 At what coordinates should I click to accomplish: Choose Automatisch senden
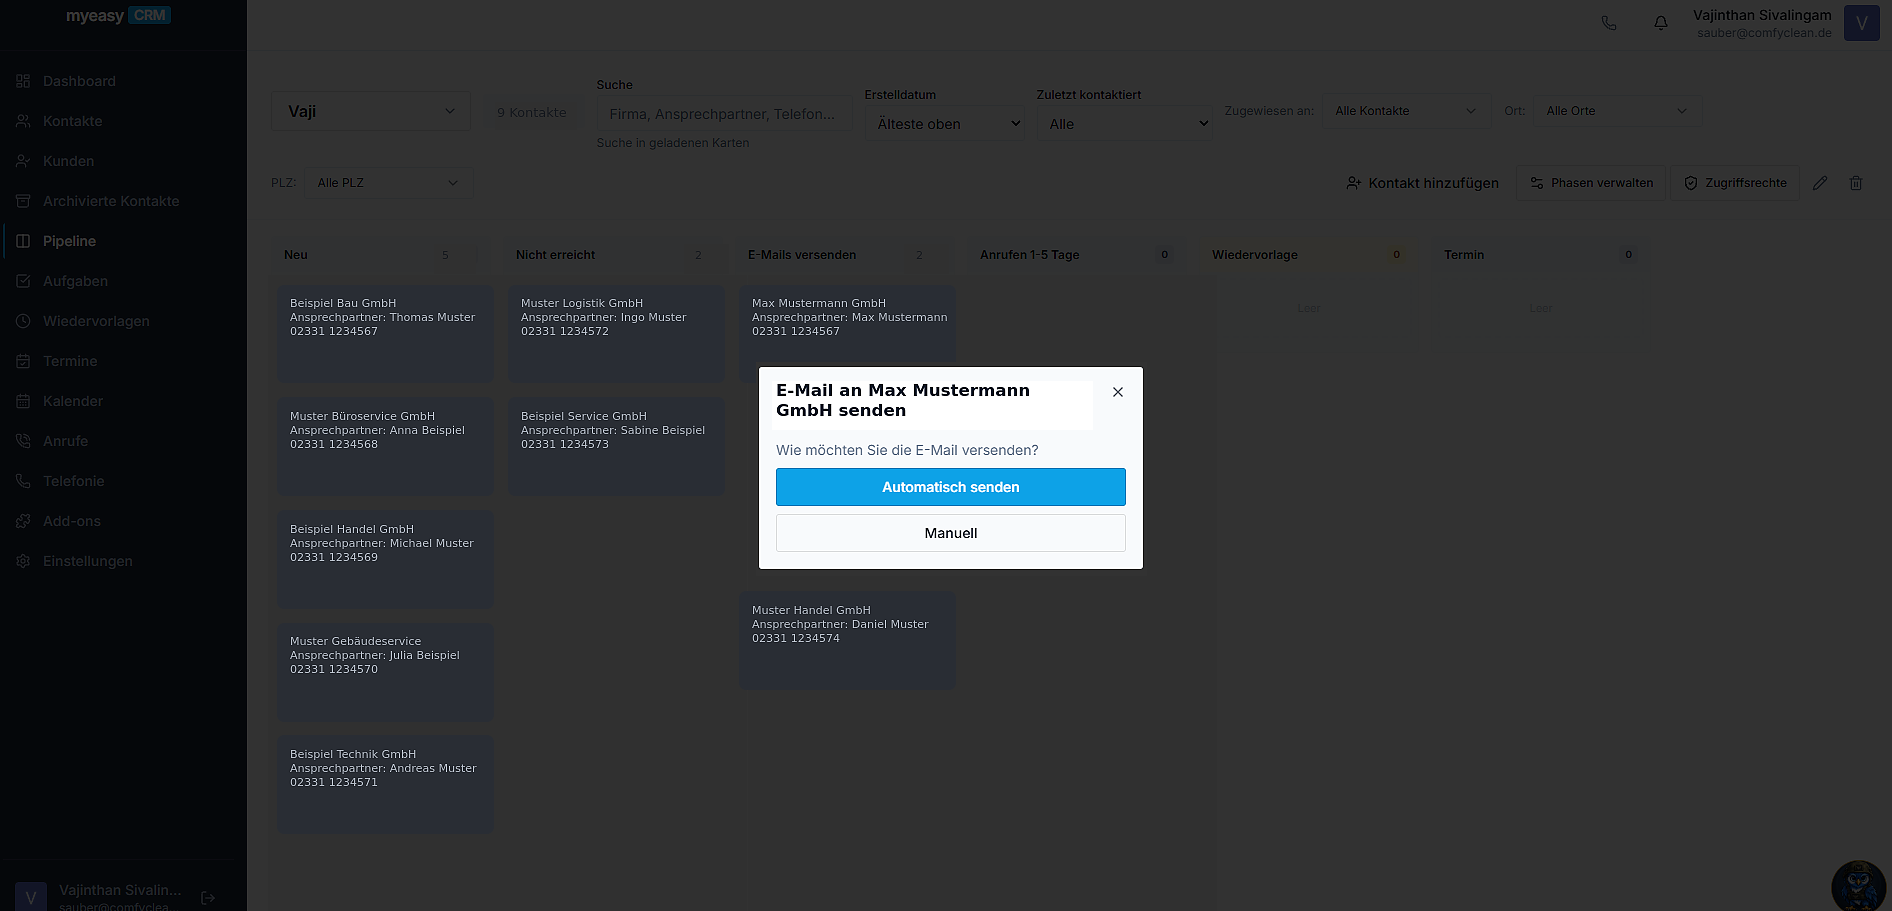(951, 487)
